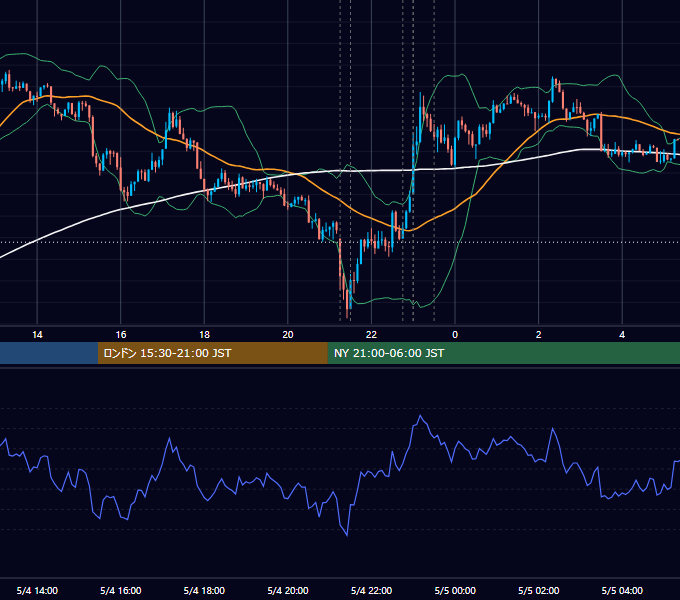Click the 22 hour label on price chart axis

pyautogui.click(x=371, y=335)
